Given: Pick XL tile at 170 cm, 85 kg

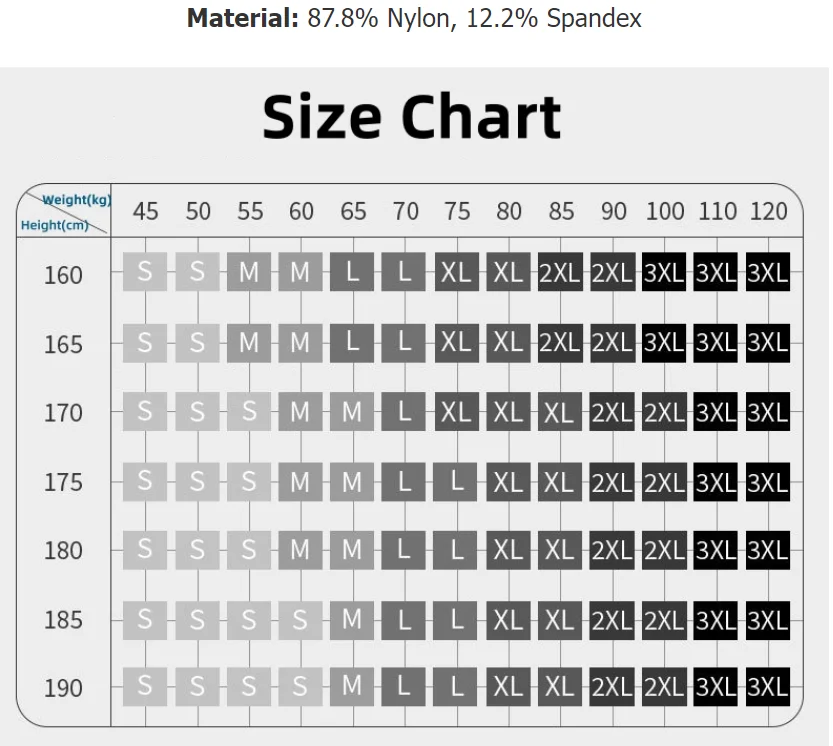Looking at the screenshot, I should tap(560, 411).
